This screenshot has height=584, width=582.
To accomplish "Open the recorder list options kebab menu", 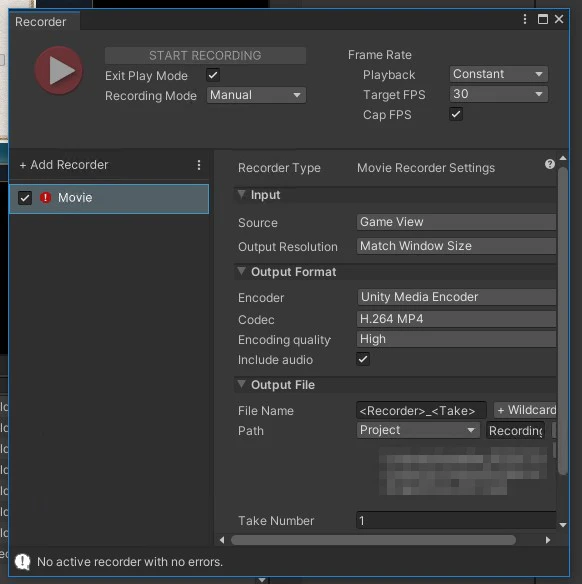I will [199, 165].
